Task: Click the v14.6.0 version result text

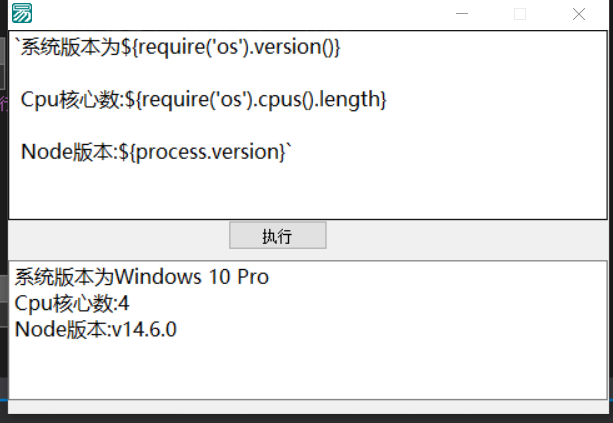Action: [144, 330]
